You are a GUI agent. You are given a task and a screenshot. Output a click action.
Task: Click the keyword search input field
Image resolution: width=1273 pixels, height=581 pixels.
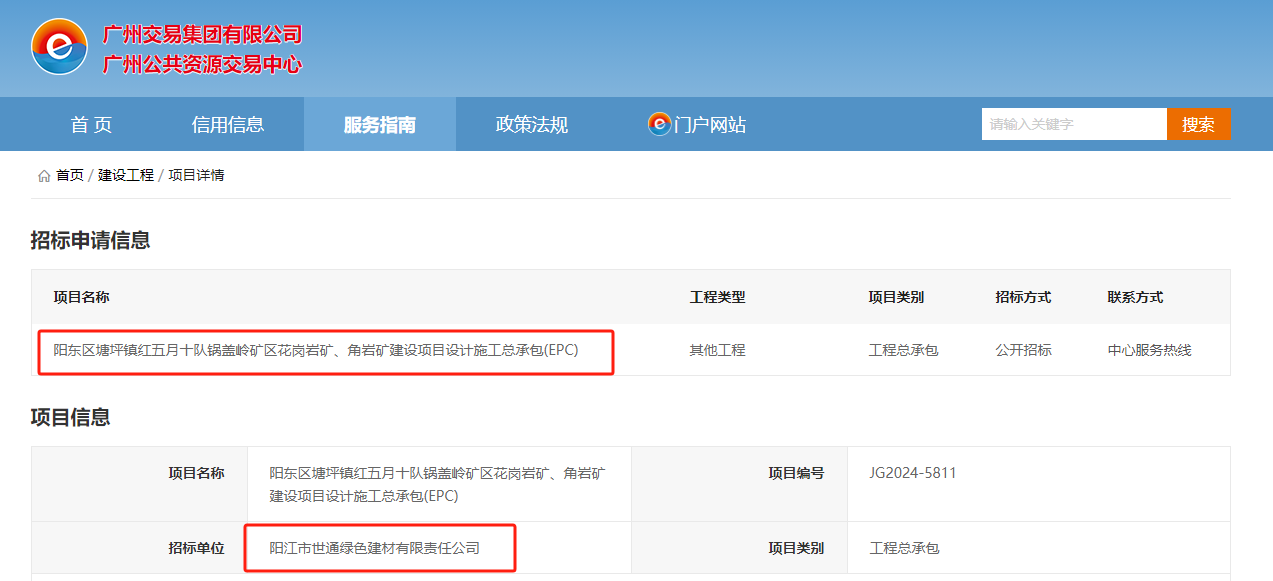point(1073,124)
